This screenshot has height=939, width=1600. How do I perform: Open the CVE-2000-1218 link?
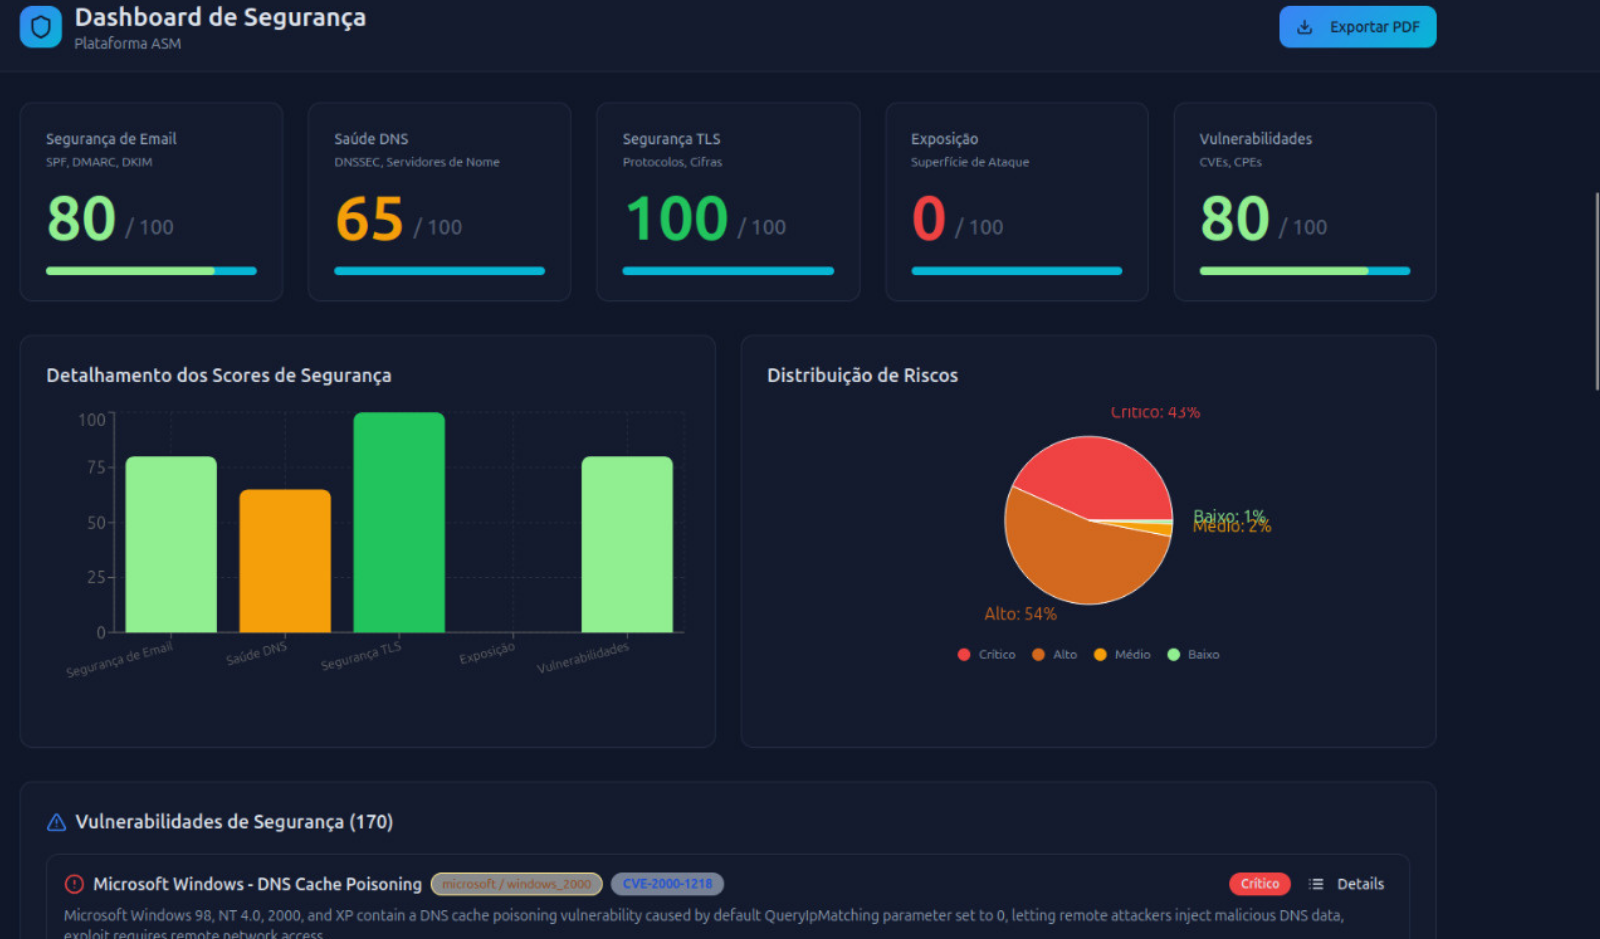tap(667, 884)
